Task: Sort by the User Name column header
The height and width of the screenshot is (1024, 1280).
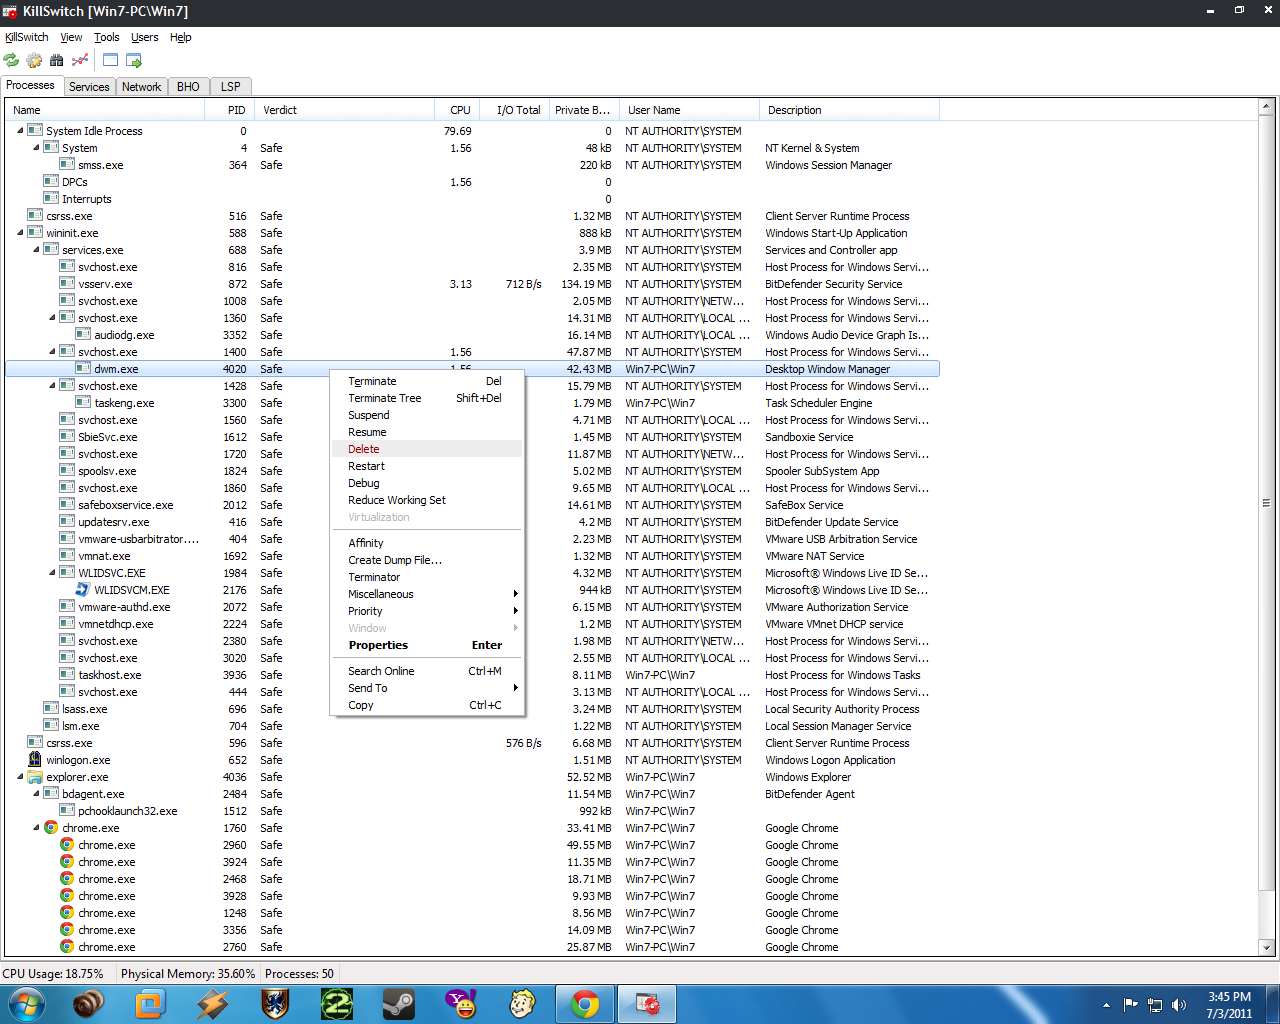Action: pyautogui.click(x=688, y=110)
